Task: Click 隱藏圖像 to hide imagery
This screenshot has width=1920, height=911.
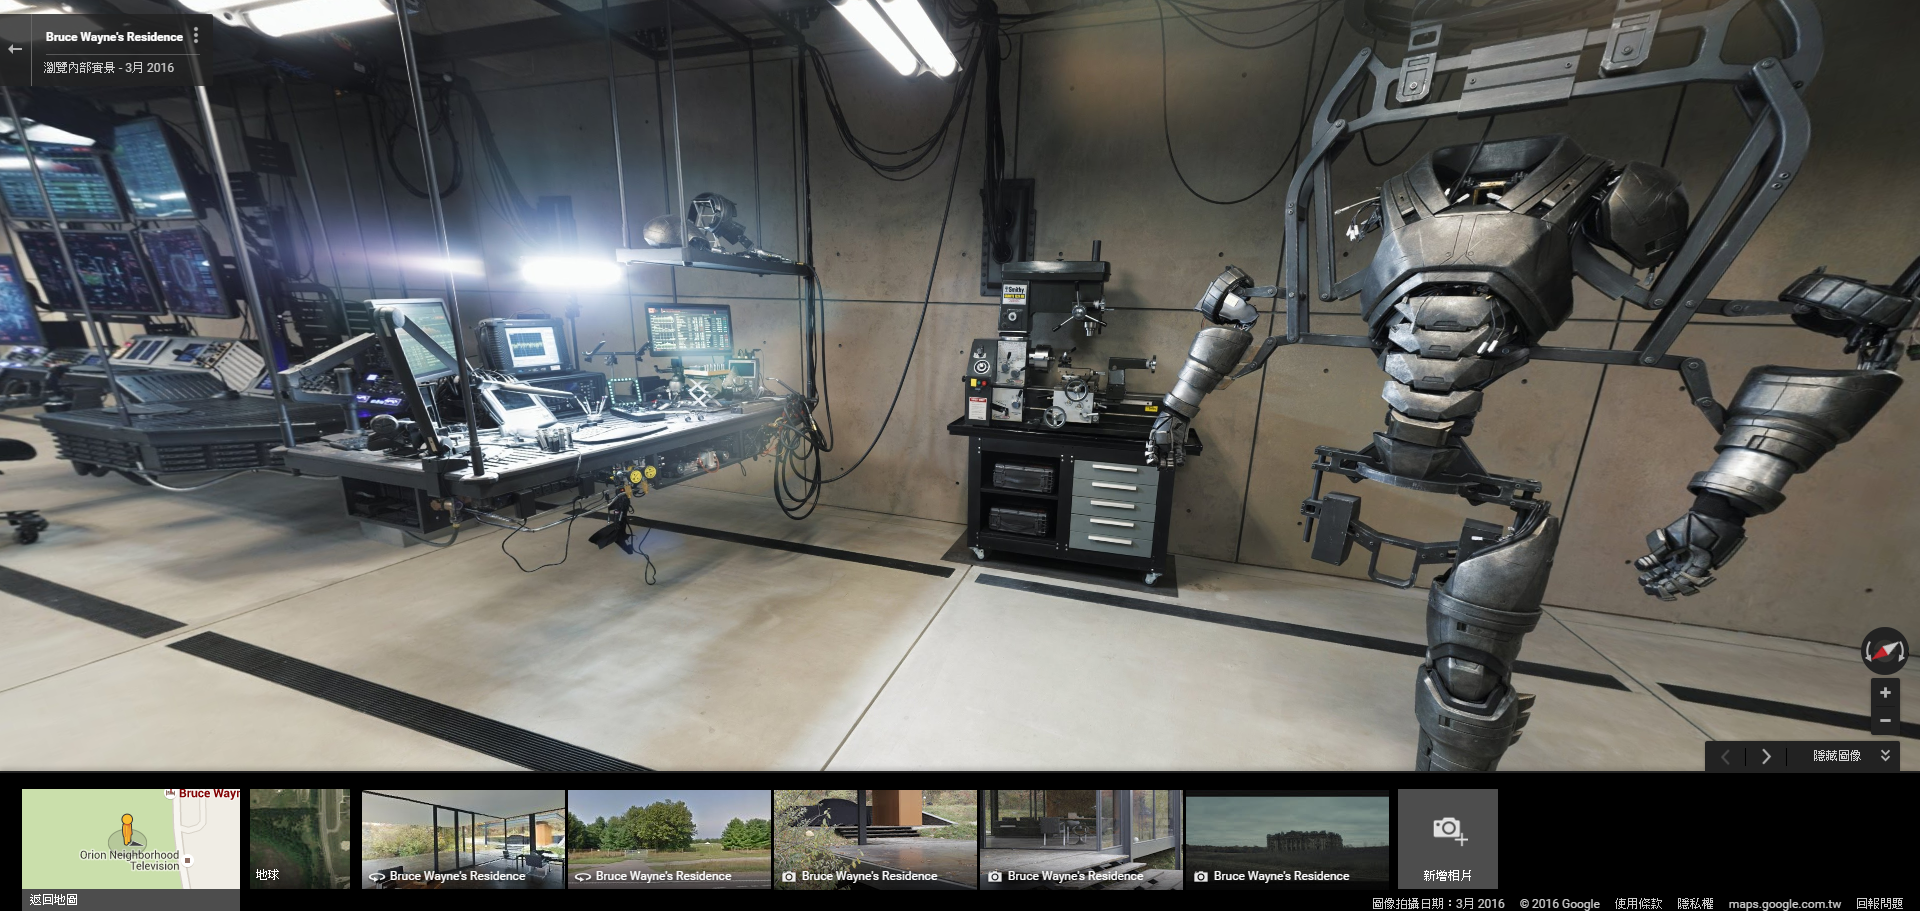Action: (x=1837, y=756)
